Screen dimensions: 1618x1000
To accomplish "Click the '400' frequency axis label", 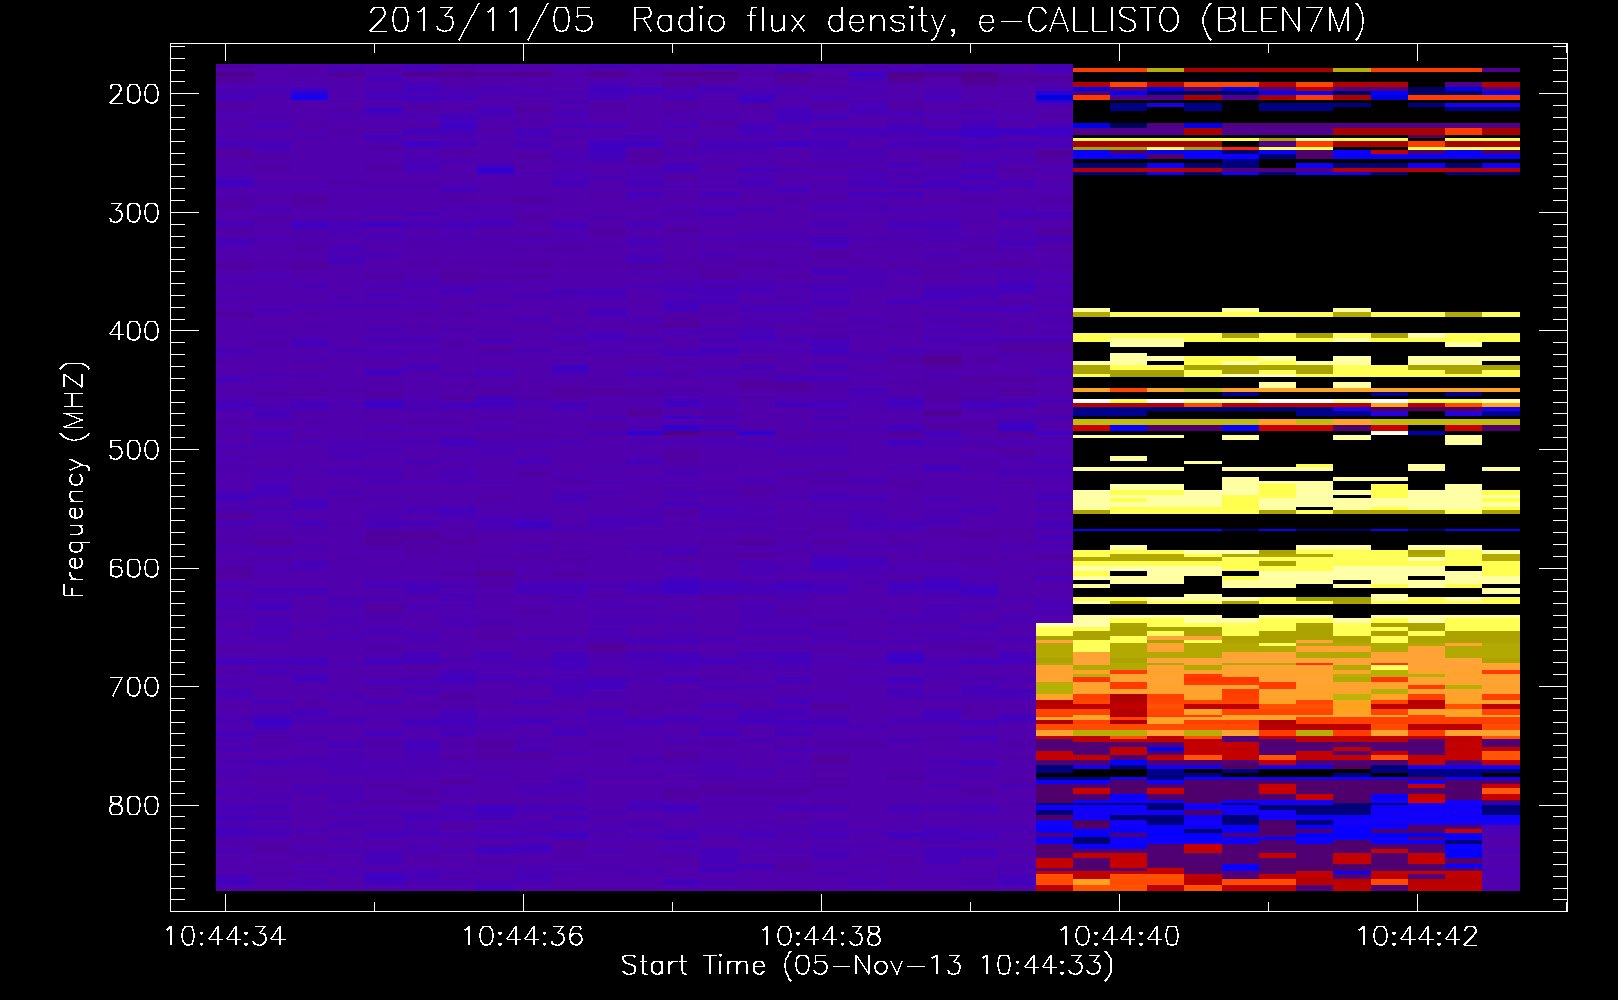I will [x=134, y=331].
